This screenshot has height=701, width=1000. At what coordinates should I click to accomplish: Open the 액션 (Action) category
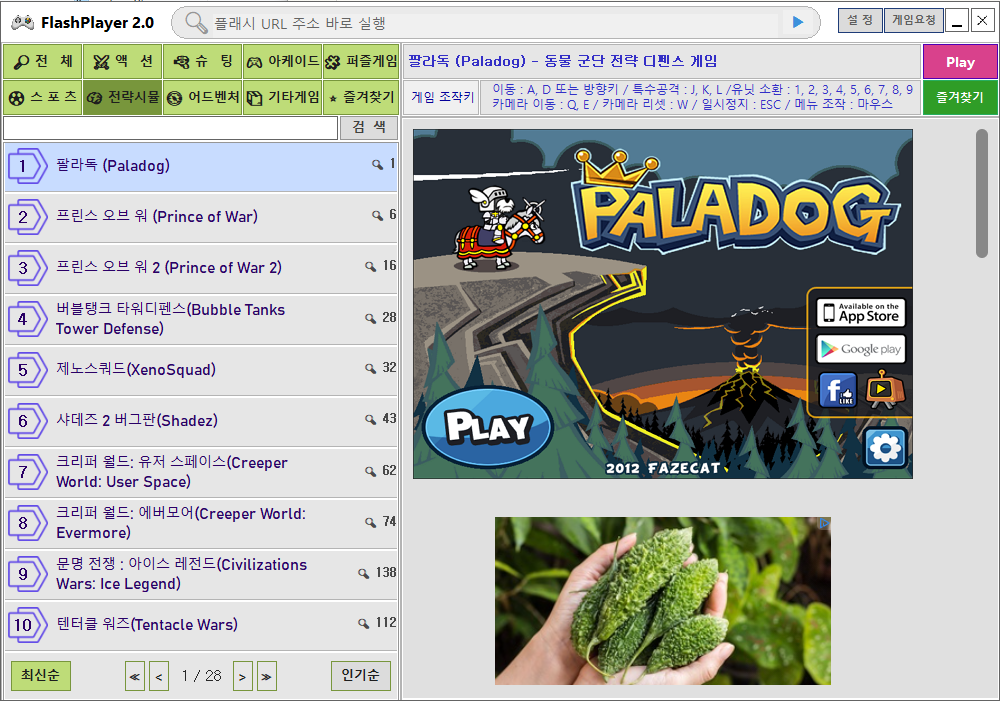click(122, 62)
